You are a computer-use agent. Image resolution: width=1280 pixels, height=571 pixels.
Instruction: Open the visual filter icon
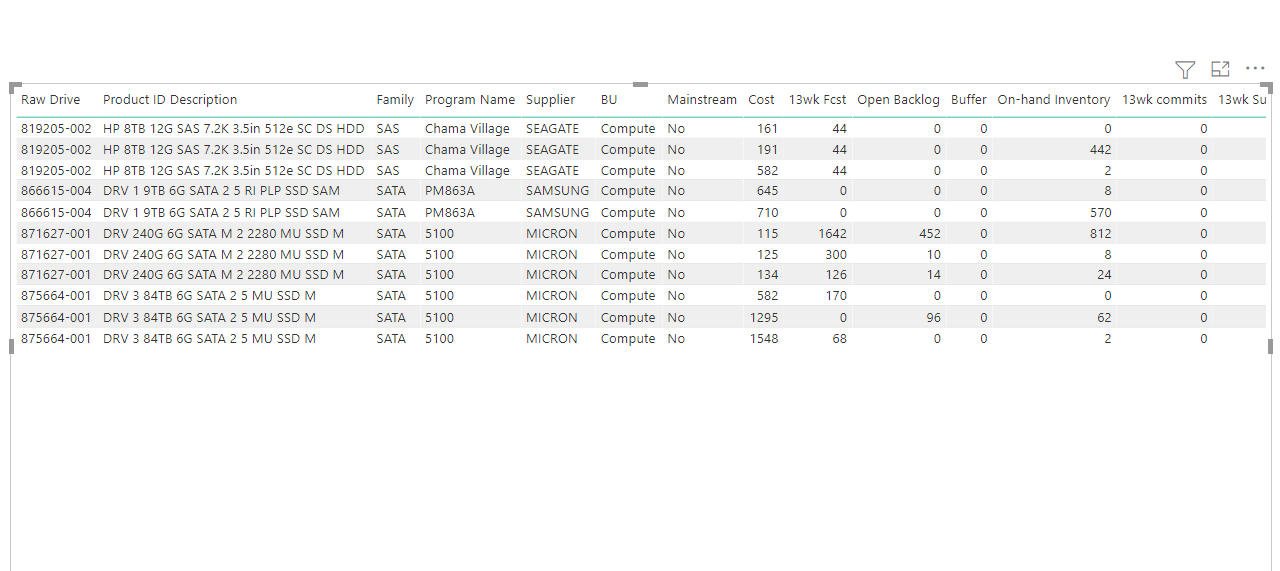pos(1185,69)
